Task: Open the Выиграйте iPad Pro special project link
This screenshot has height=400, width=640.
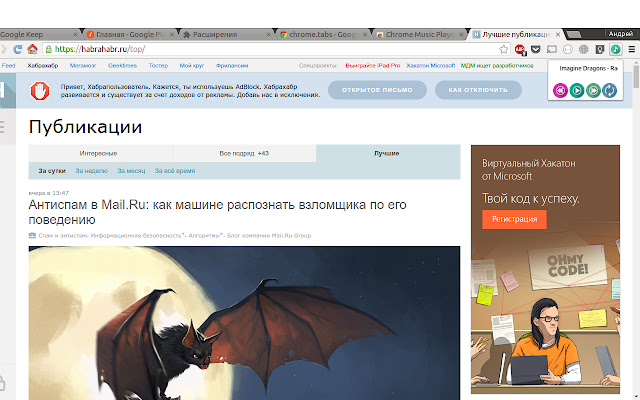Action: coord(373,65)
